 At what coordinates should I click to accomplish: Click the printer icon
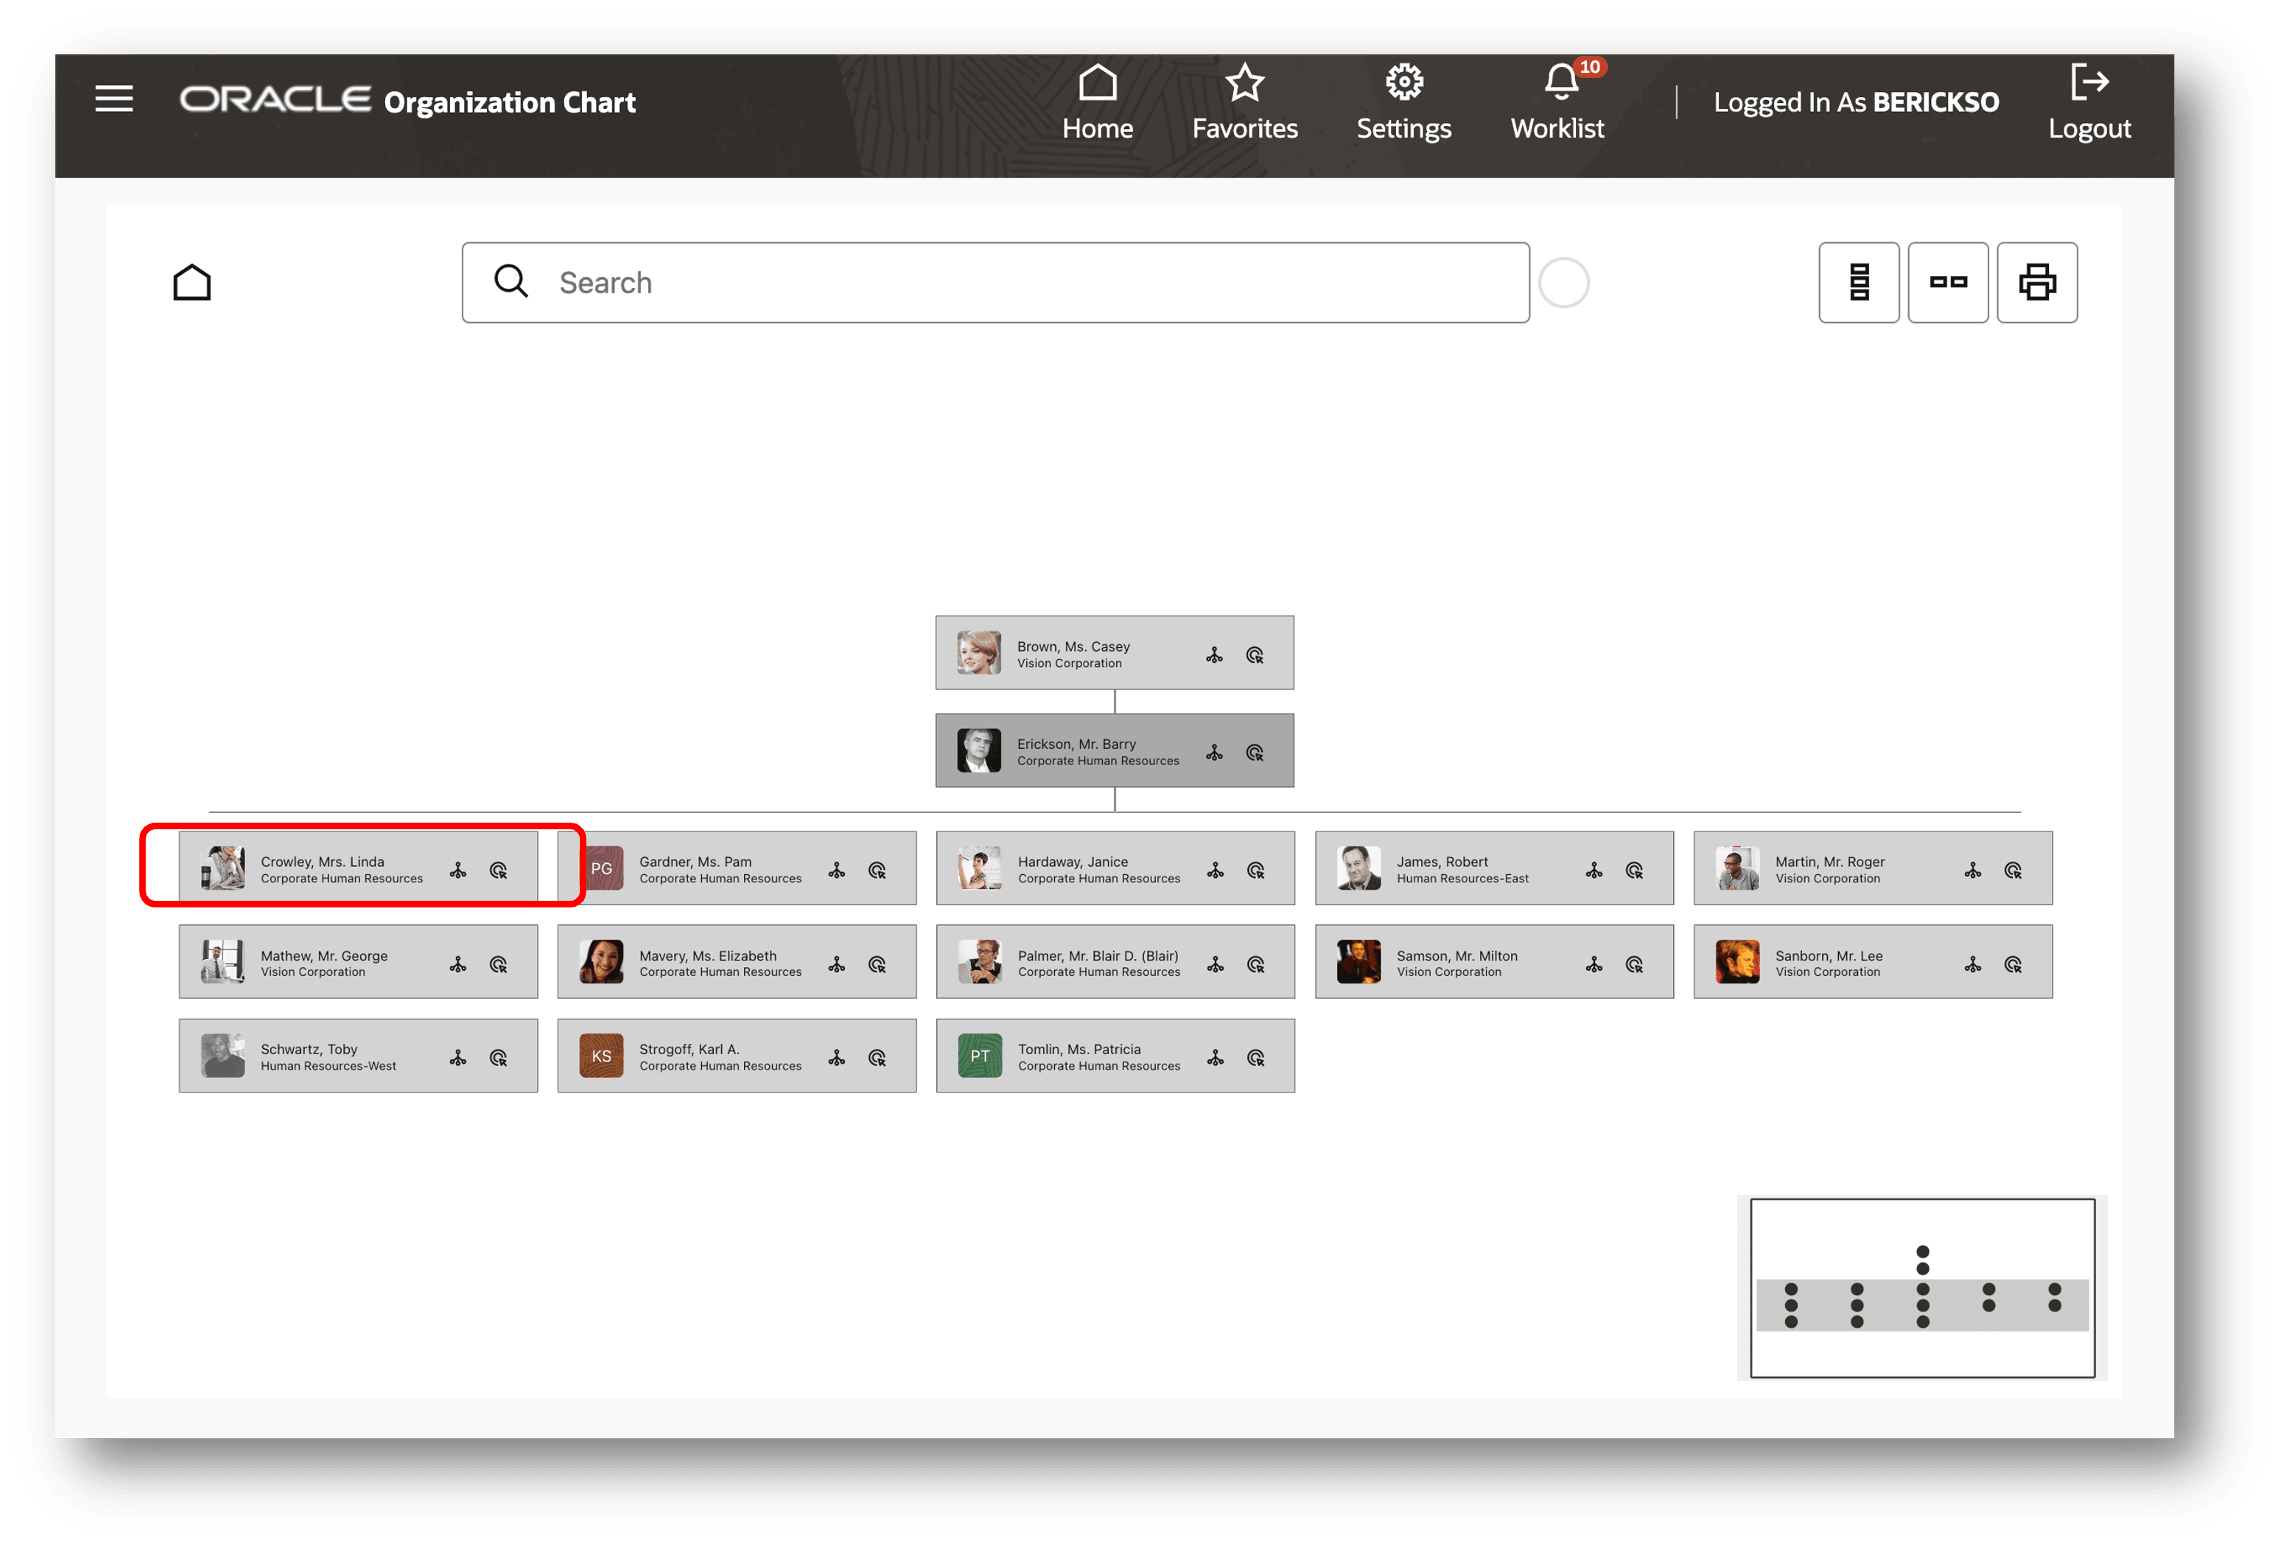click(2036, 283)
